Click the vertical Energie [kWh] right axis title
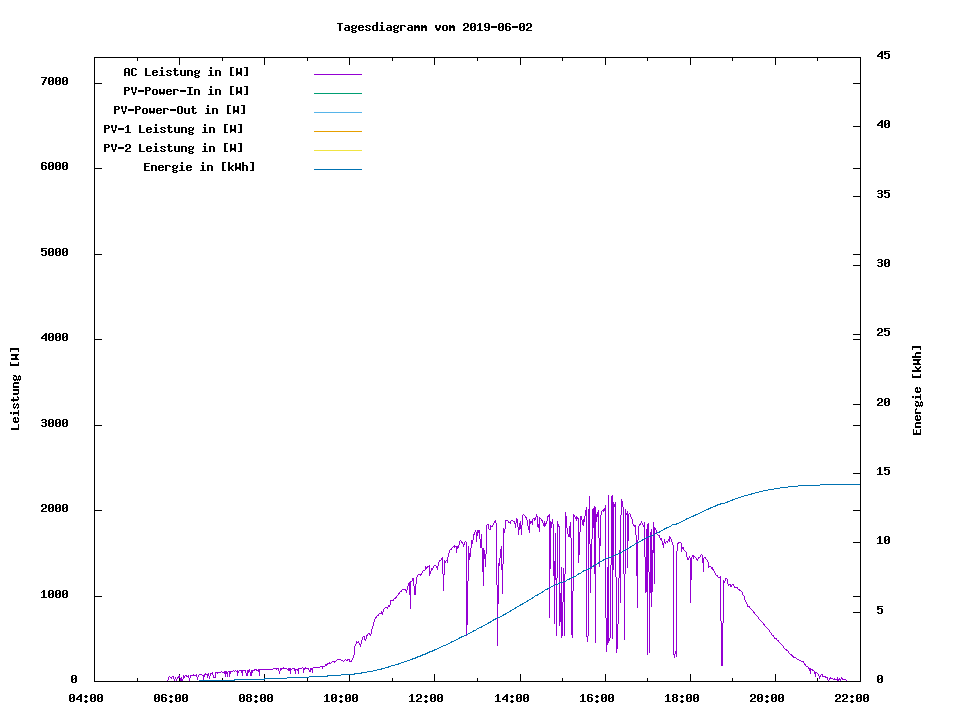This screenshot has width=960, height=720. click(x=917, y=390)
